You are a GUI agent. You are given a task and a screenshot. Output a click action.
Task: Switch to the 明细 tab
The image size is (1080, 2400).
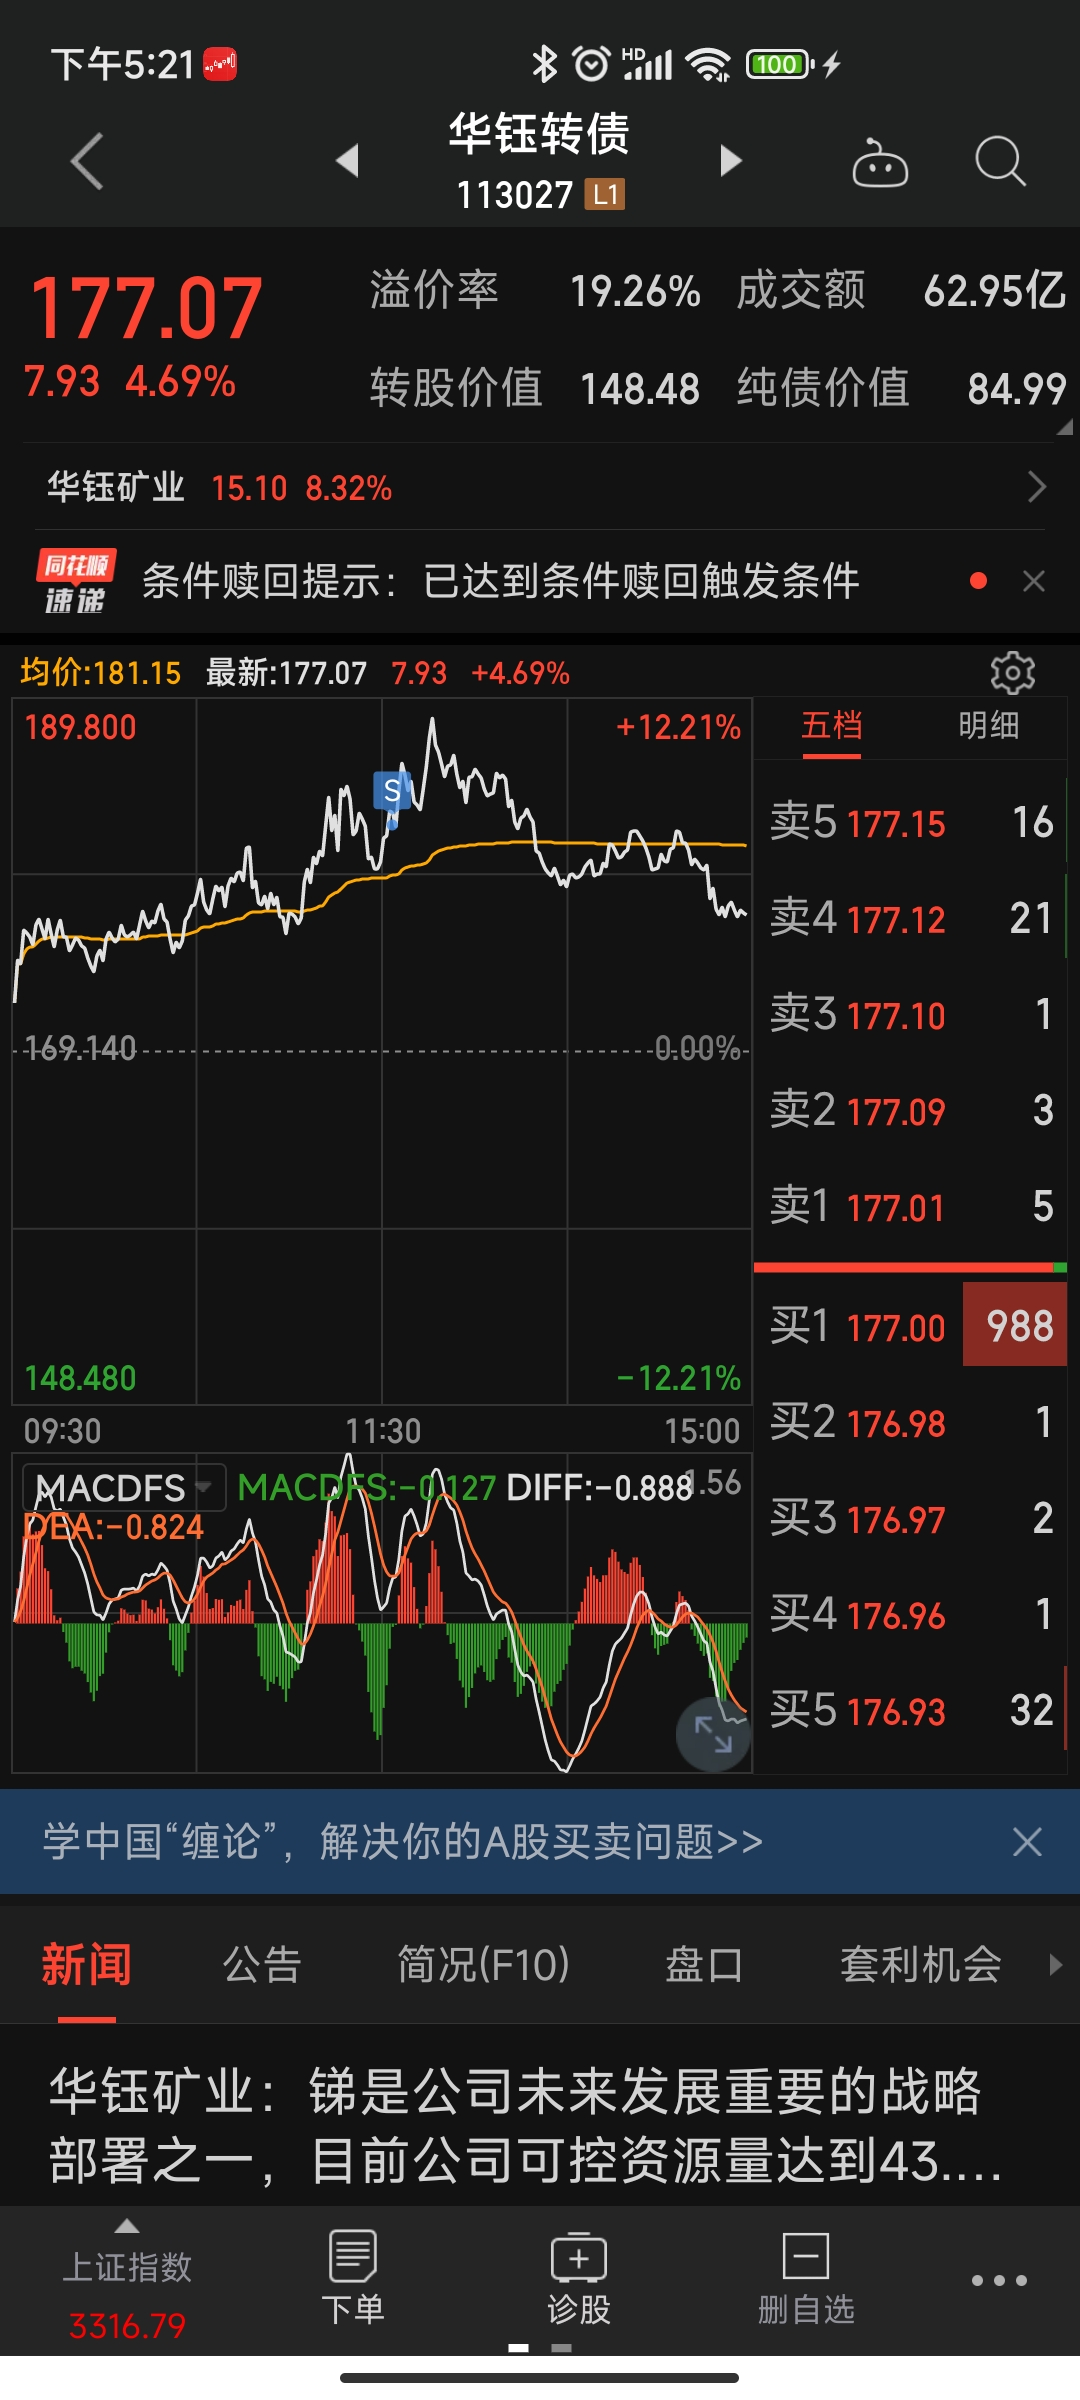click(x=988, y=725)
